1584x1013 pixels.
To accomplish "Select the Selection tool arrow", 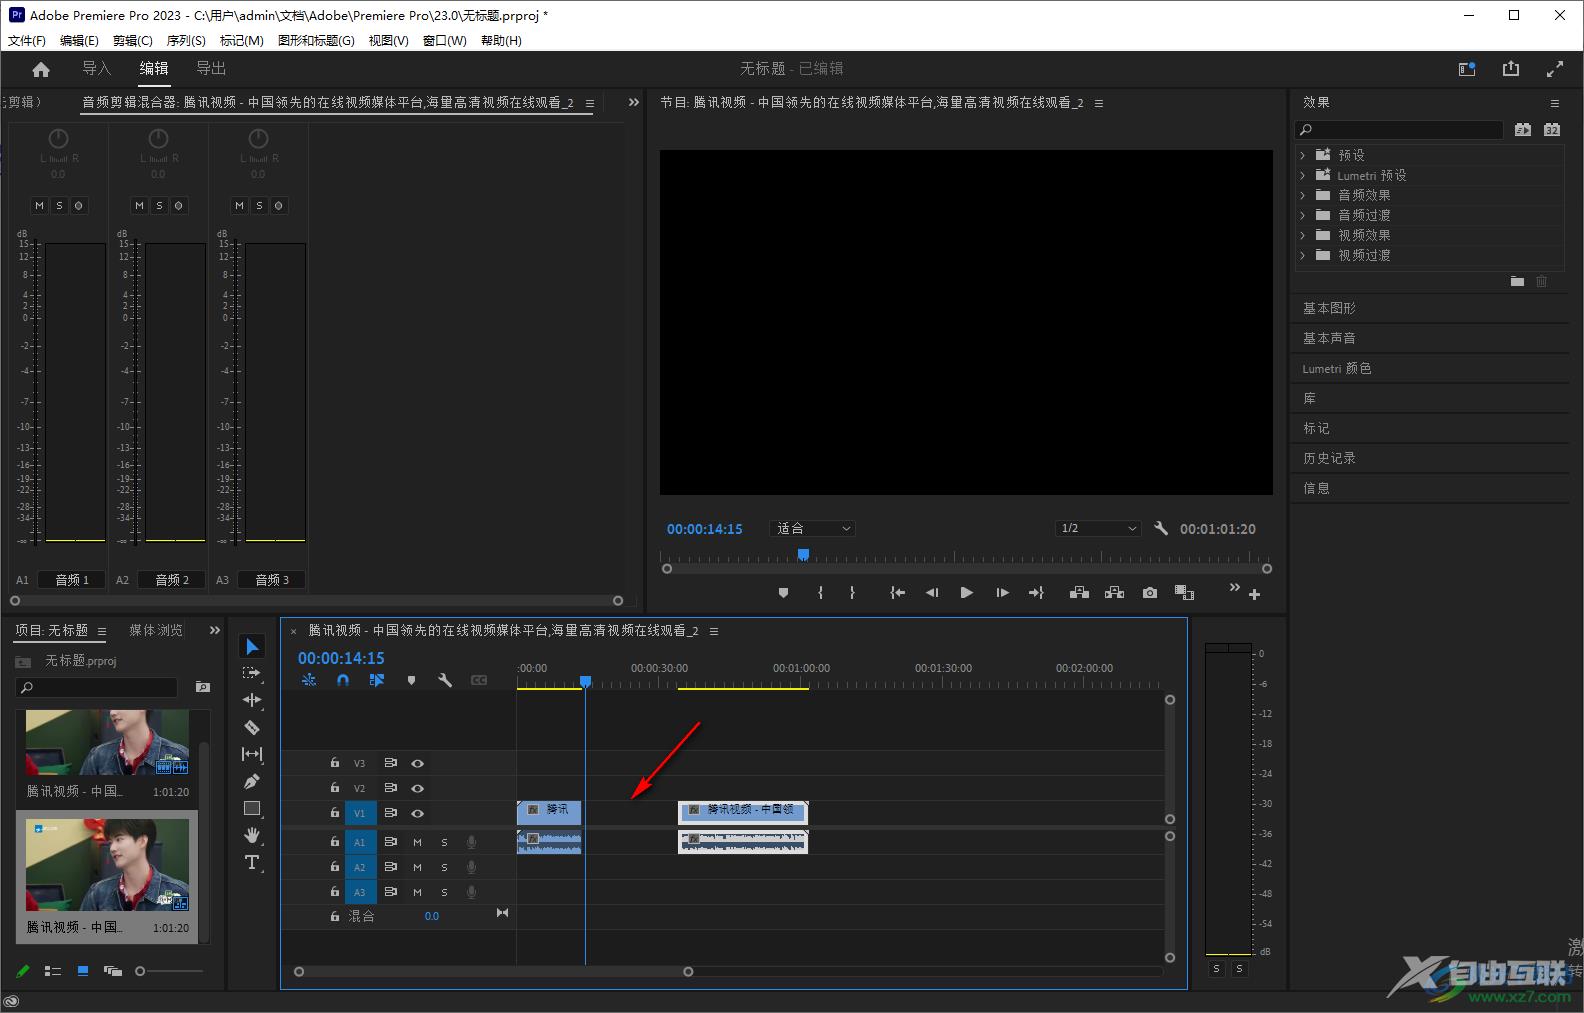I will tap(252, 647).
